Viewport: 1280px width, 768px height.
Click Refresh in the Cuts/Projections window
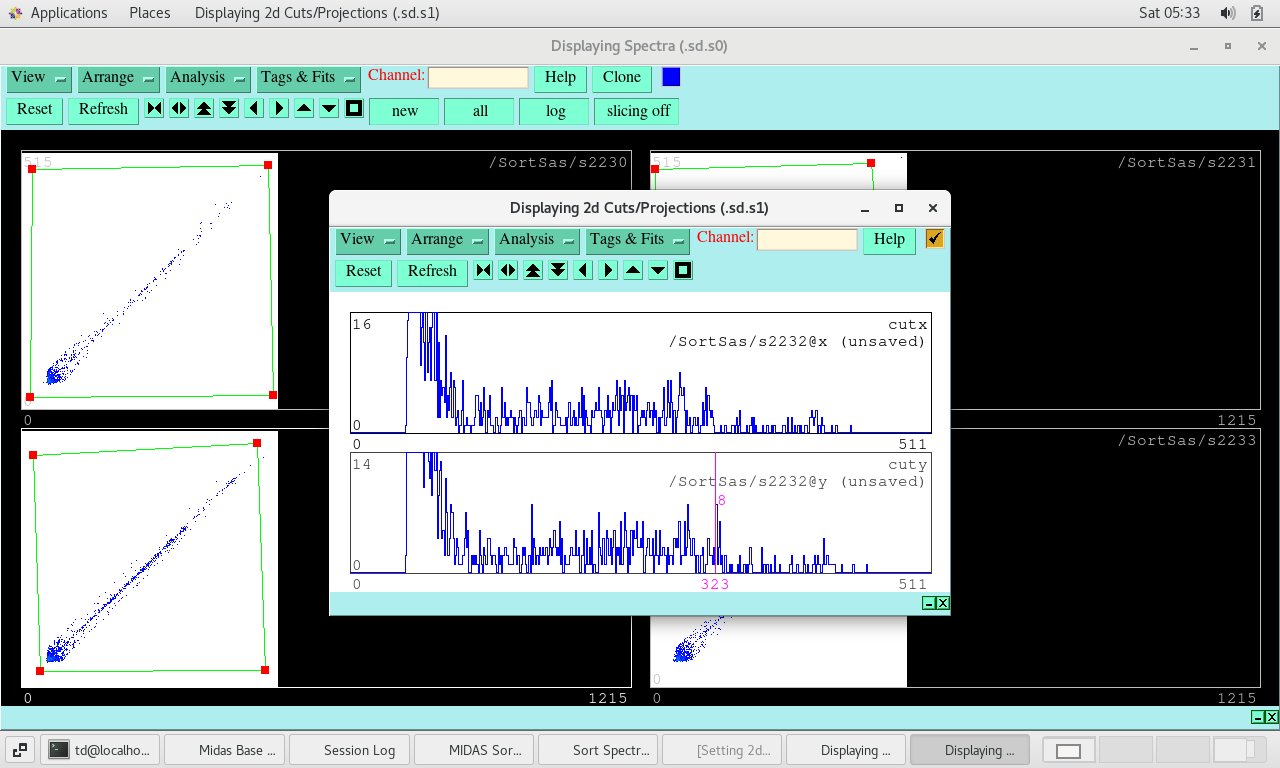(432, 272)
